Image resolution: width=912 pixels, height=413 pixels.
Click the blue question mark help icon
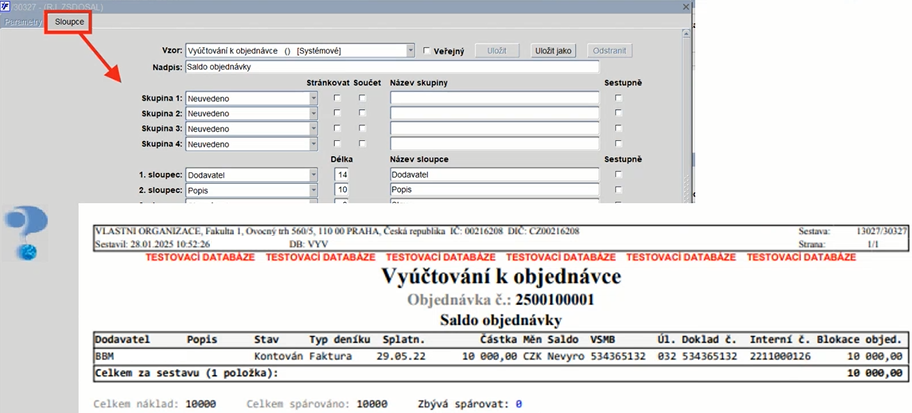click(25, 233)
